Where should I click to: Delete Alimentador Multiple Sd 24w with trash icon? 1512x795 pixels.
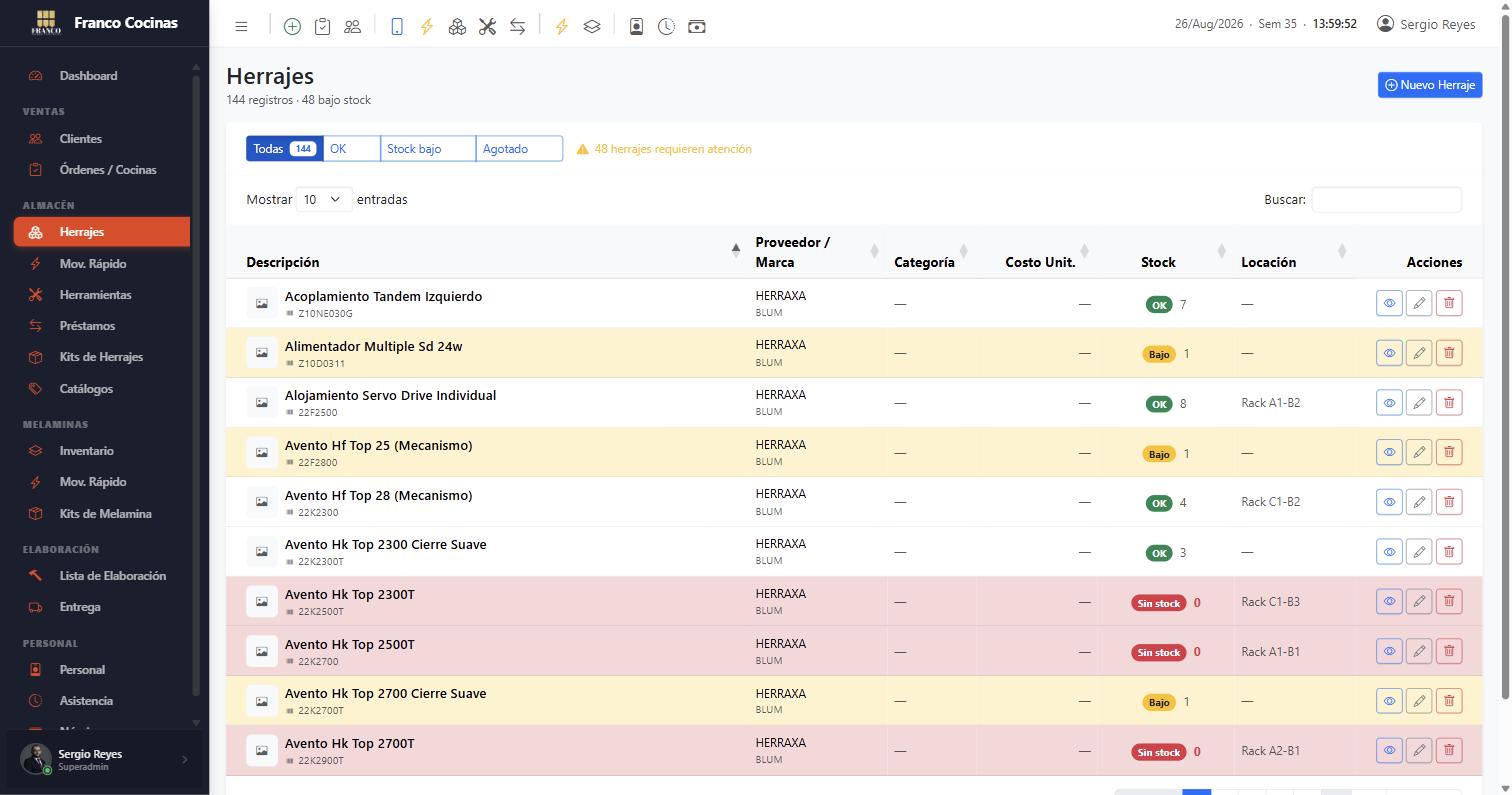[x=1449, y=353]
